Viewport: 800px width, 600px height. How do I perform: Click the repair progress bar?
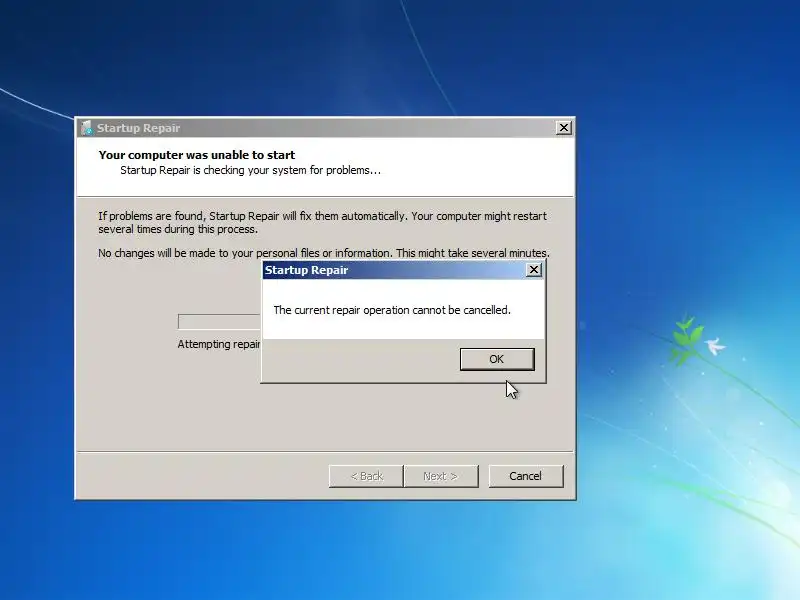[x=219, y=321]
